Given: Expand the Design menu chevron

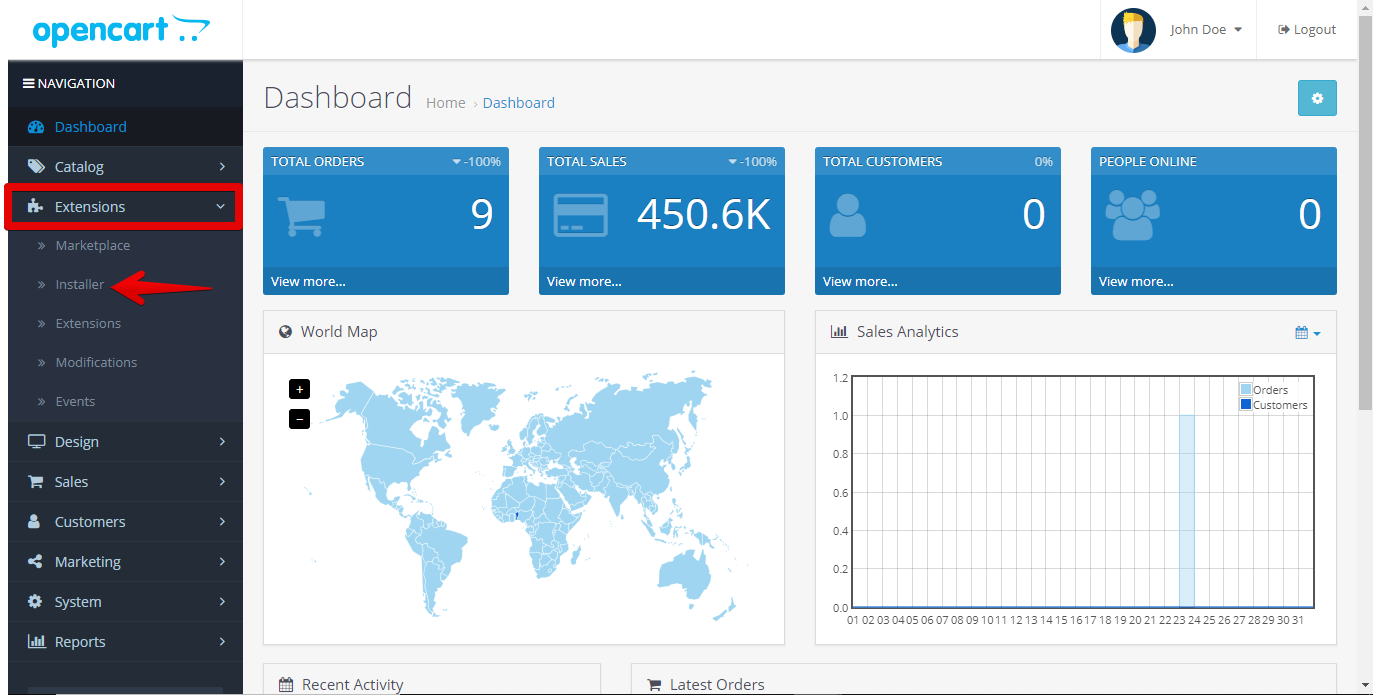Looking at the screenshot, I should tap(222, 442).
